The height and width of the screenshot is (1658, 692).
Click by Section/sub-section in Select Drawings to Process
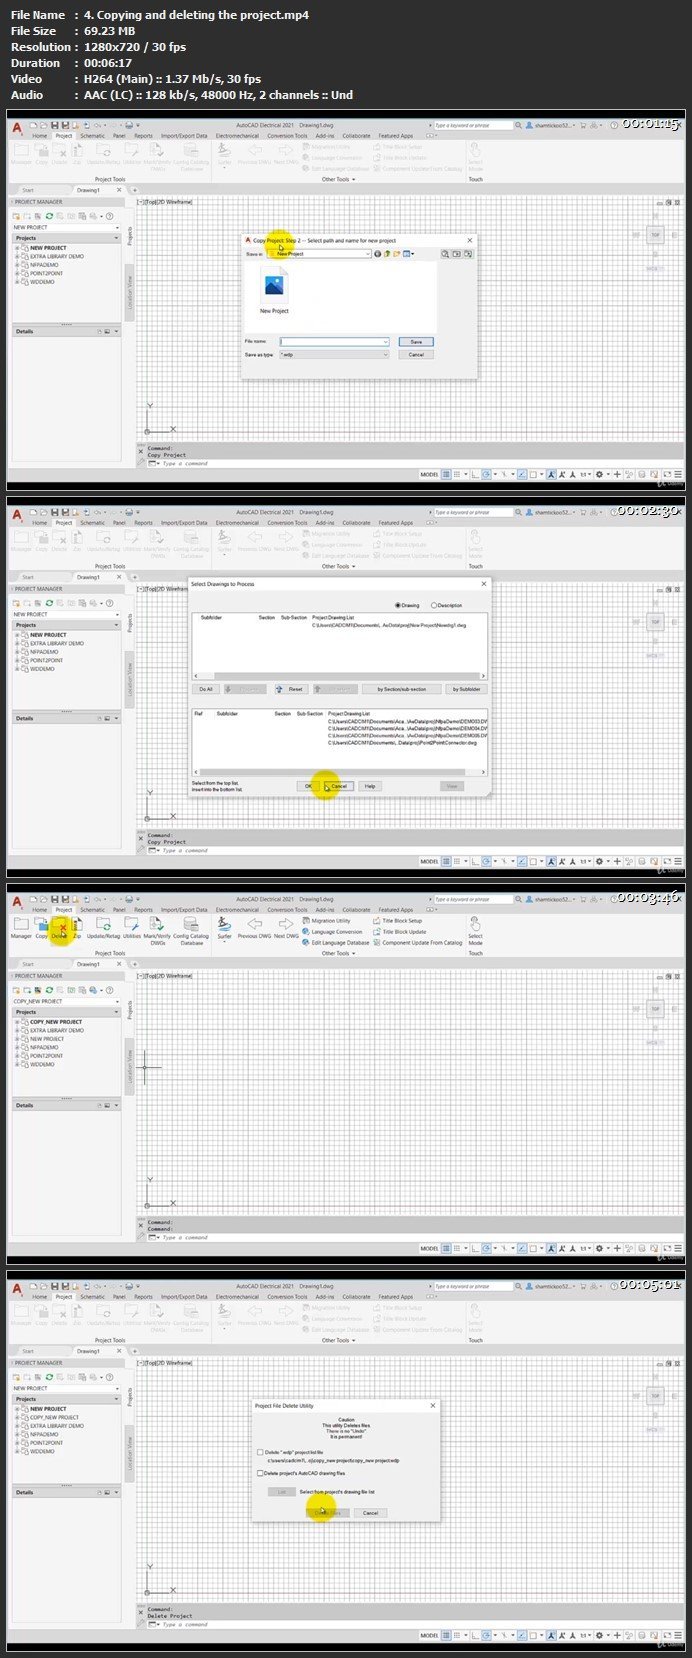pos(401,689)
